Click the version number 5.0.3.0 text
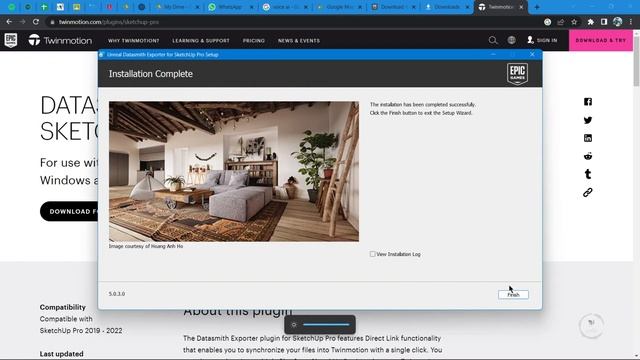640x360 pixels. pos(117,294)
